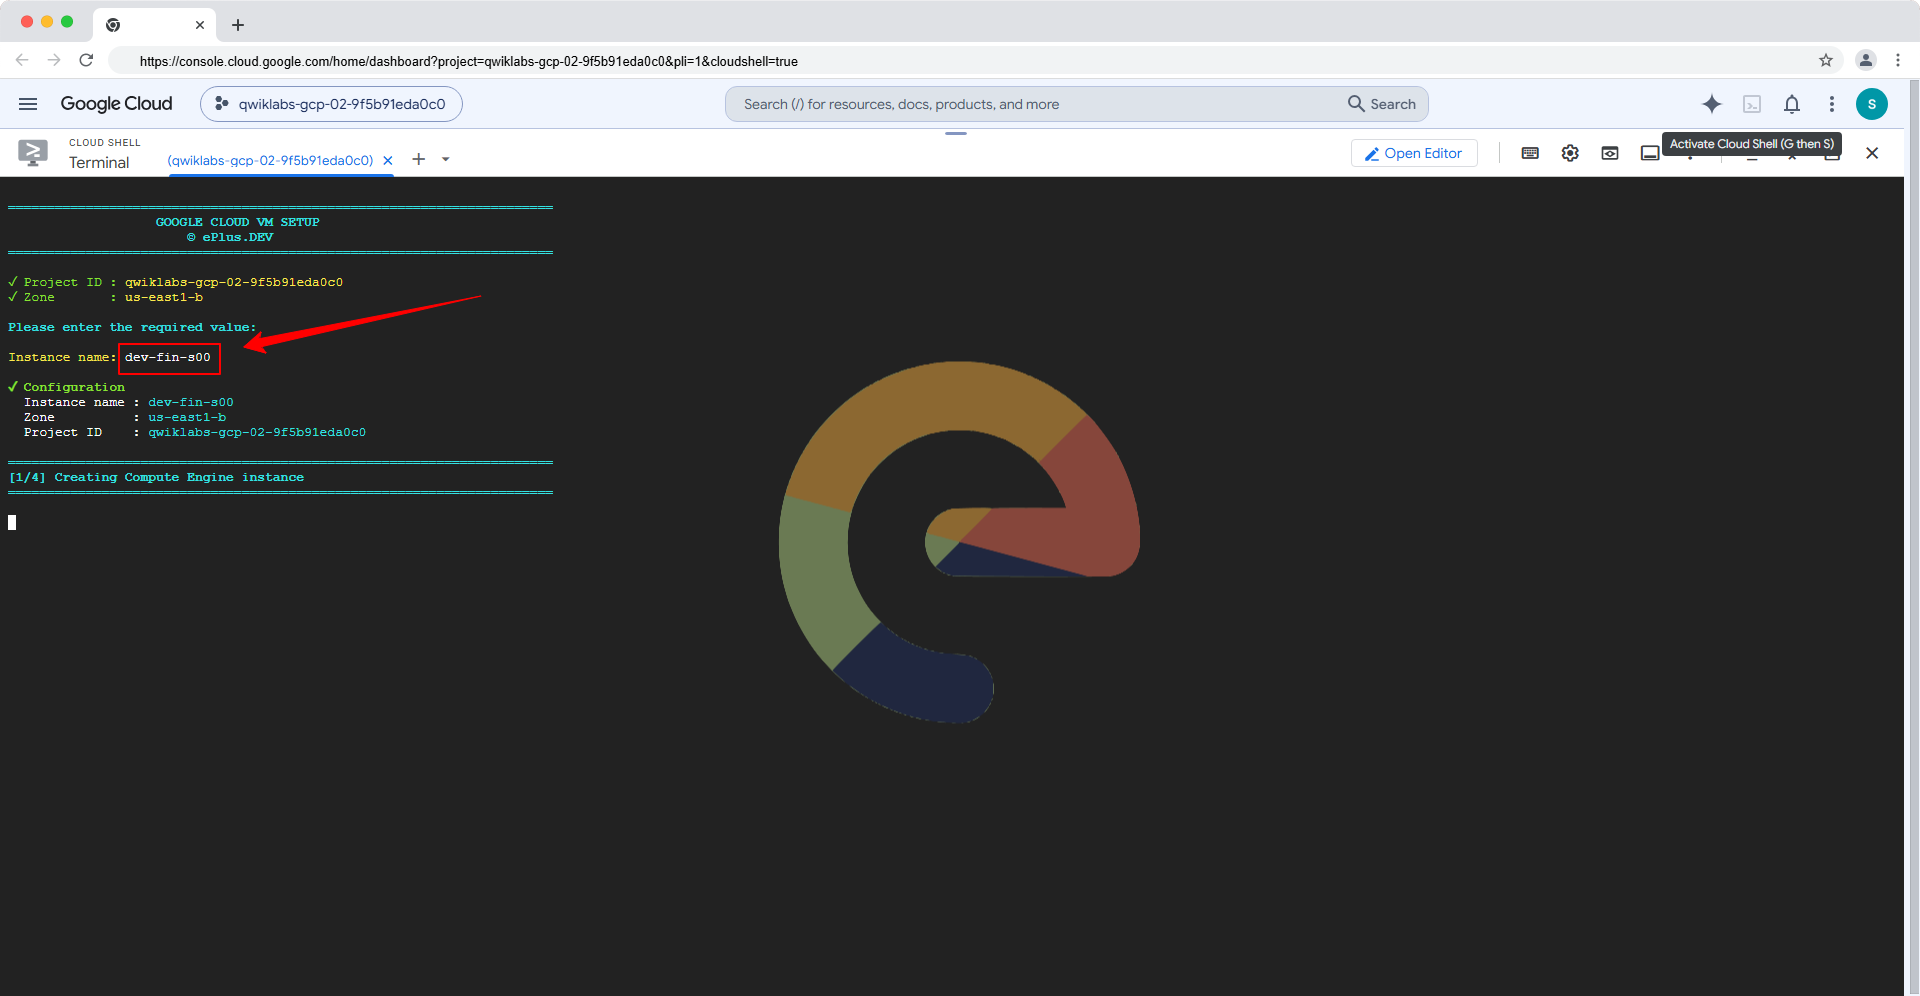Focus the resources search field
1920x996 pixels.
tap(1035, 104)
